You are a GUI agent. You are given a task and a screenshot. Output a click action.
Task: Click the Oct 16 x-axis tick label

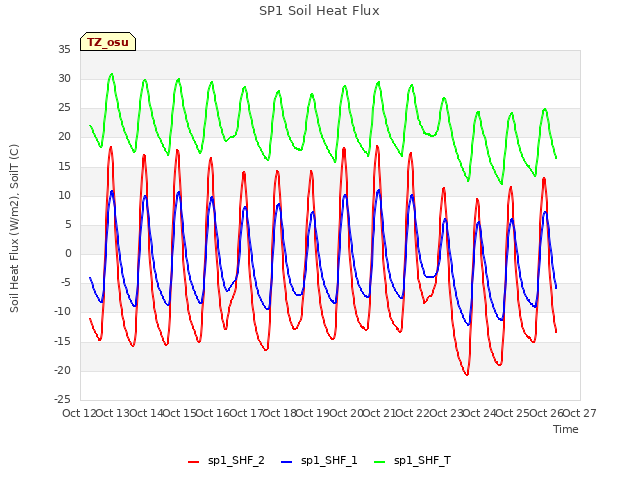pos(213,413)
